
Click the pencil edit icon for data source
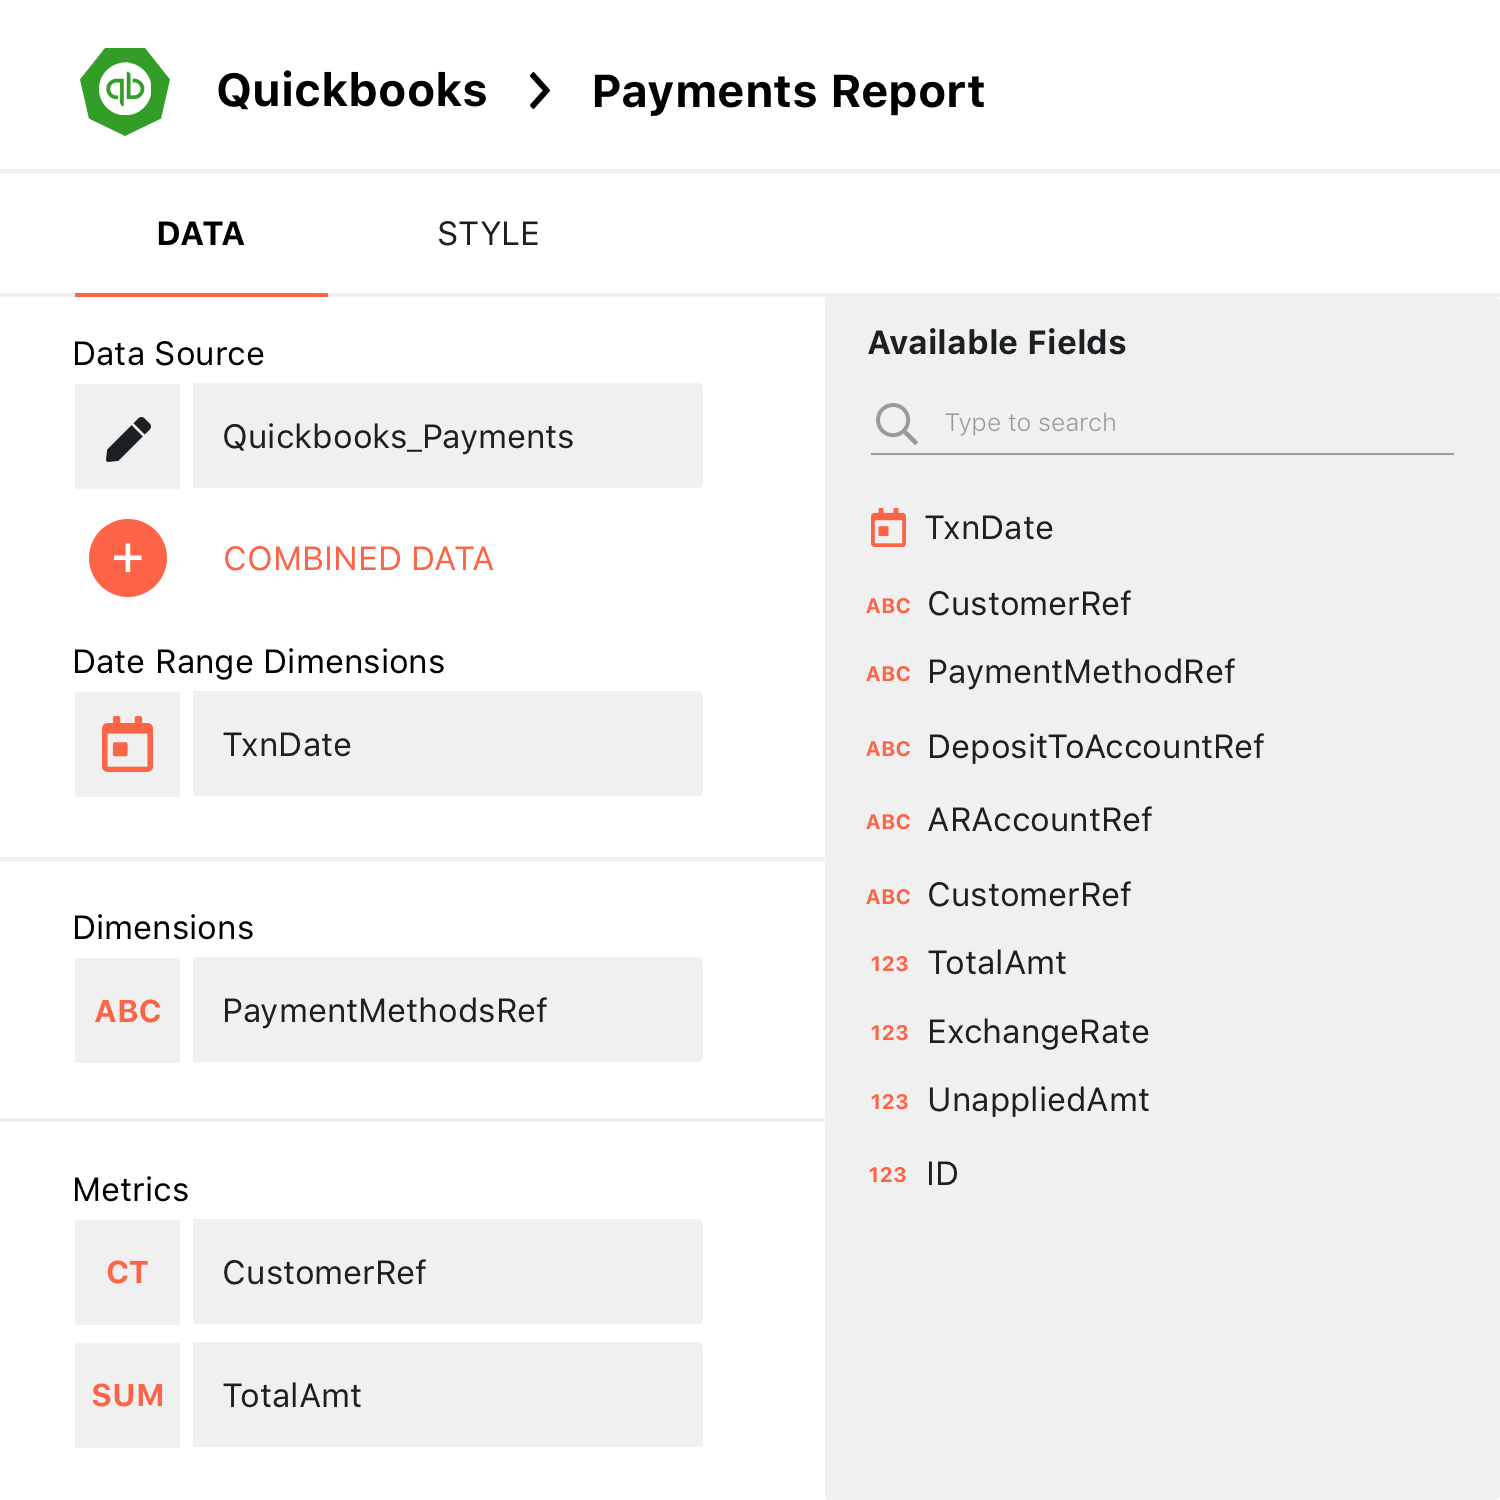tap(128, 438)
